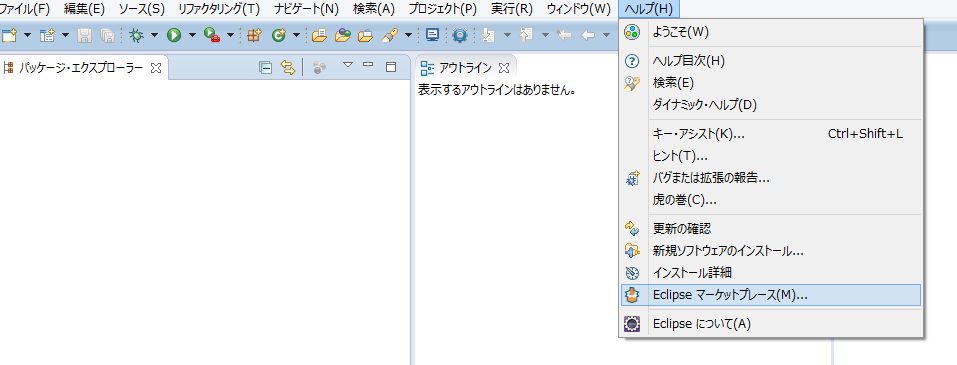Open Package Explorer view menu triangle

click(x=347, y=64)
